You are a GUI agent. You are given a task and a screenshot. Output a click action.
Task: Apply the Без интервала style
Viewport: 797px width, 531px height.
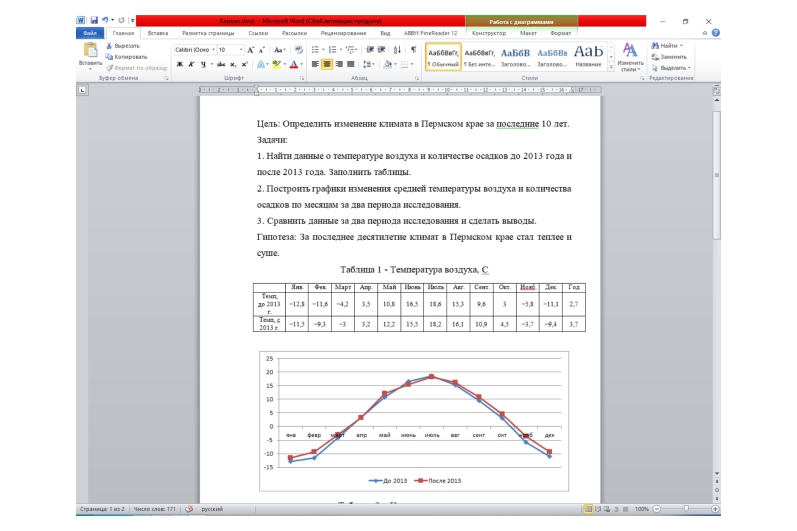479,56
